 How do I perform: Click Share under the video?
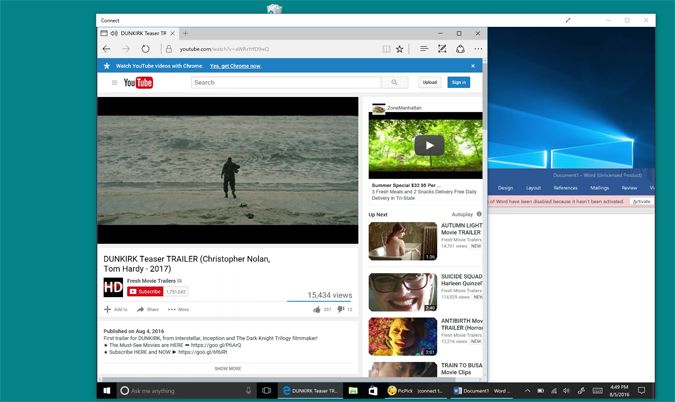coord(148,309)
